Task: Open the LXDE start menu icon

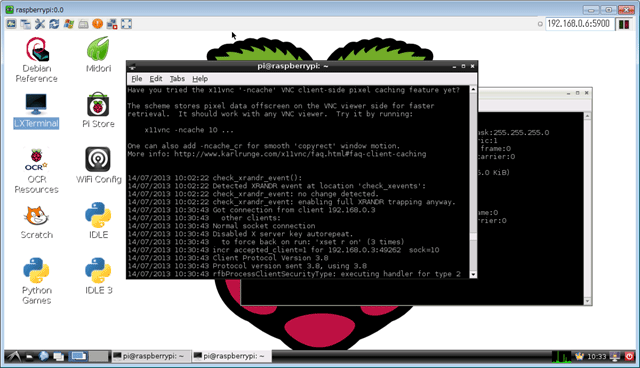Action: click(x=13, y=356)
